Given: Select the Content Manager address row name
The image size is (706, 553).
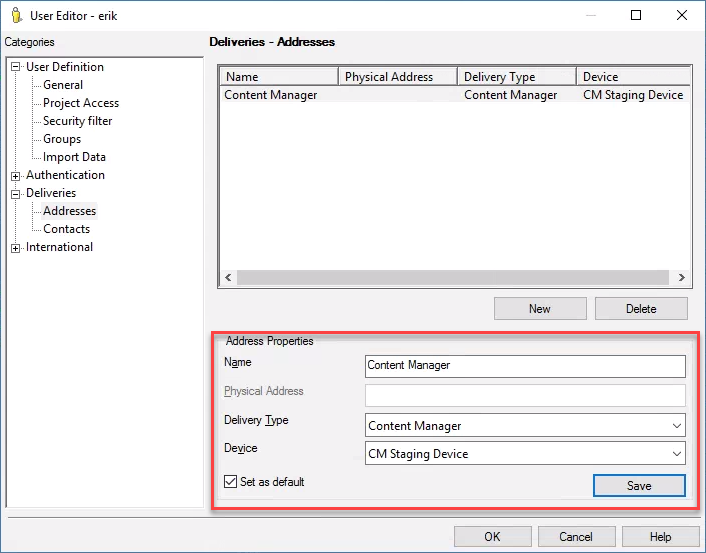Looking at the screenshot, I should pyautogui.click(x=271, y=95).
